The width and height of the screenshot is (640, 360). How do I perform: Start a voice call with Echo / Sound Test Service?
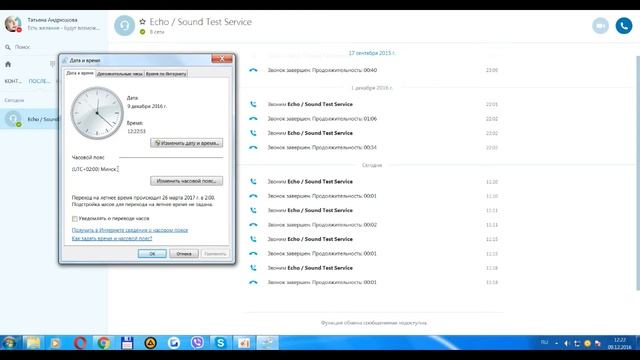624,26
